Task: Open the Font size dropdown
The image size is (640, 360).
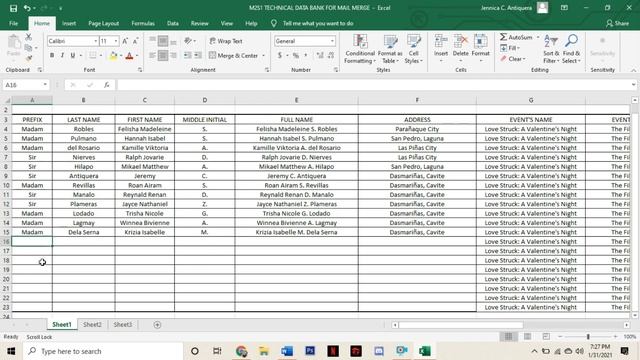Action: (116, 41)
